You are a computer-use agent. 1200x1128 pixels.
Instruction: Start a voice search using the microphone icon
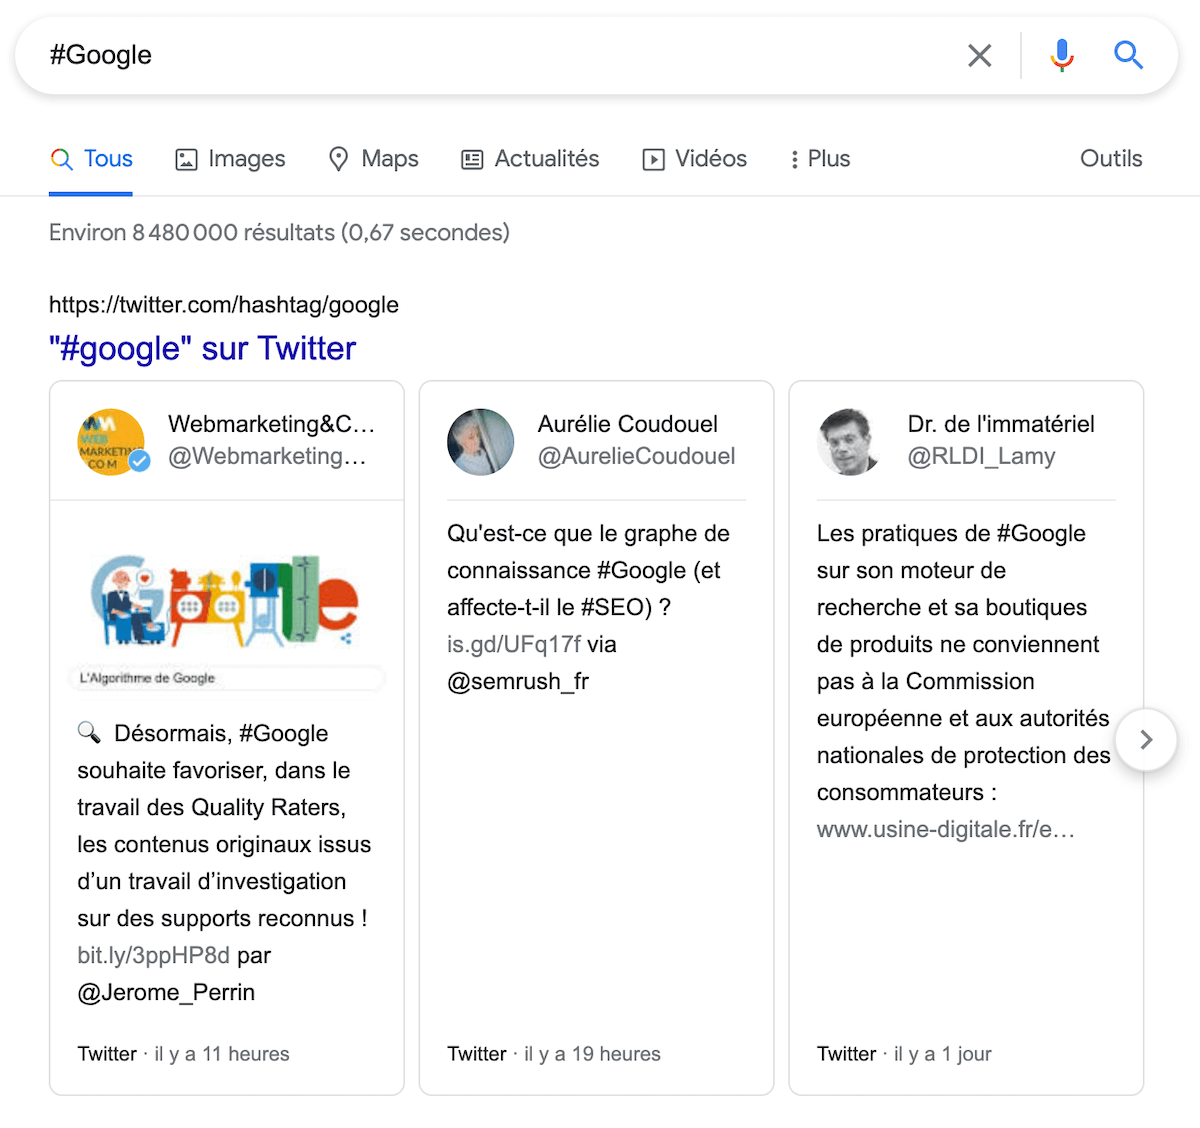click(1061, 55)
